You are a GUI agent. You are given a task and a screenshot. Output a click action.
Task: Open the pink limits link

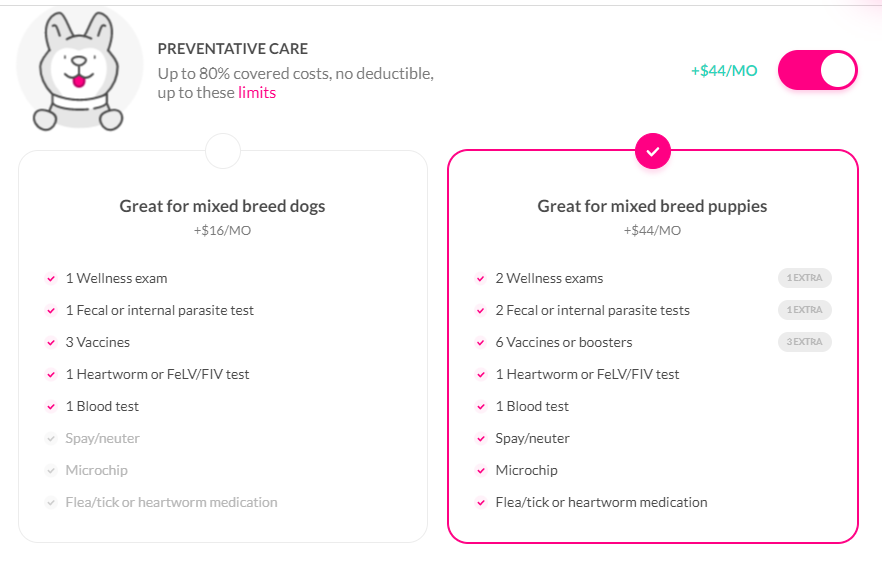pos(257,93)
